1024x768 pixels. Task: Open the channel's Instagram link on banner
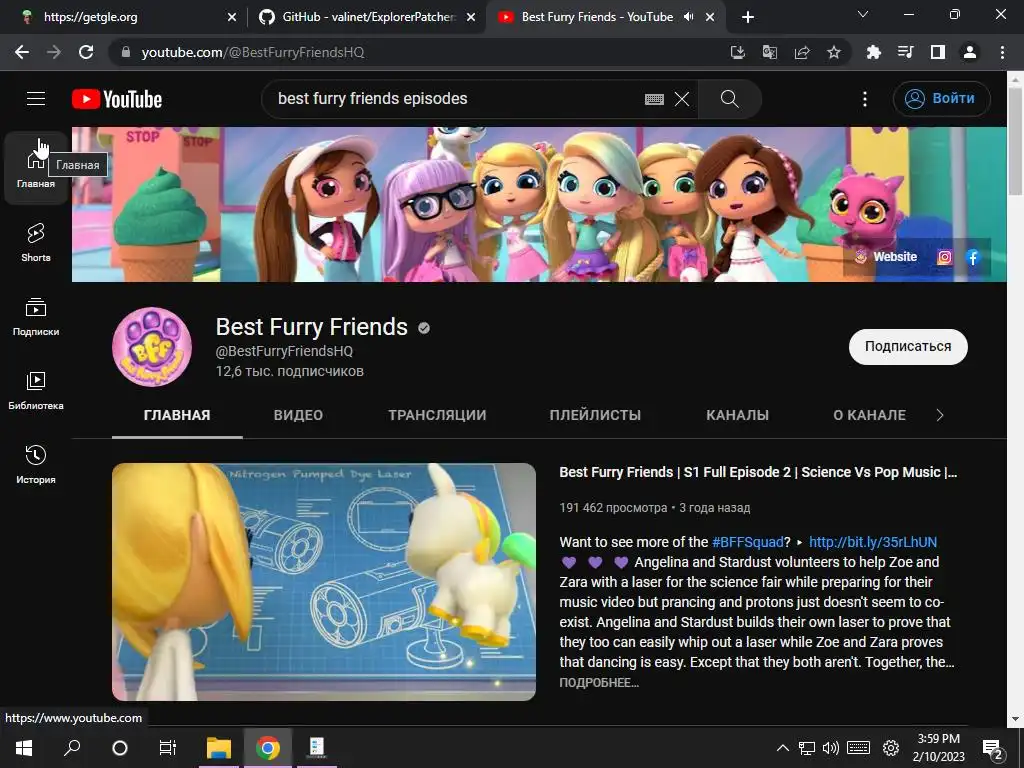[x=944, y=257]
